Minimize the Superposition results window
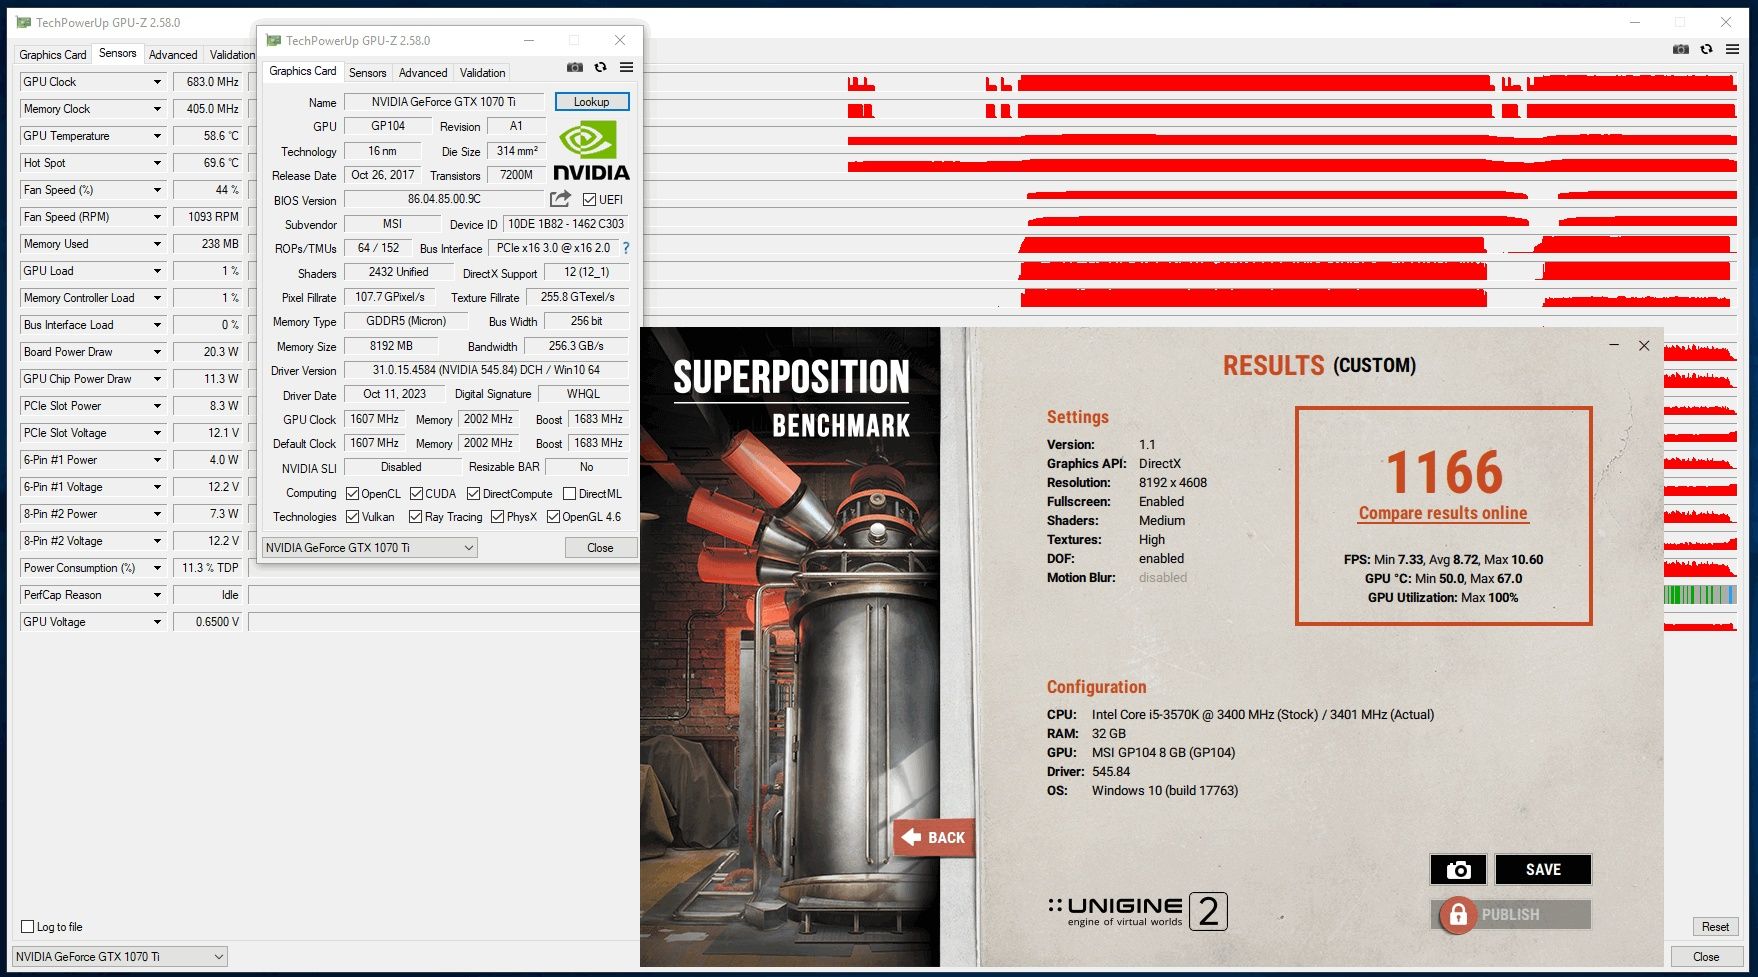1758x977 pixels. click(1613, 345)
